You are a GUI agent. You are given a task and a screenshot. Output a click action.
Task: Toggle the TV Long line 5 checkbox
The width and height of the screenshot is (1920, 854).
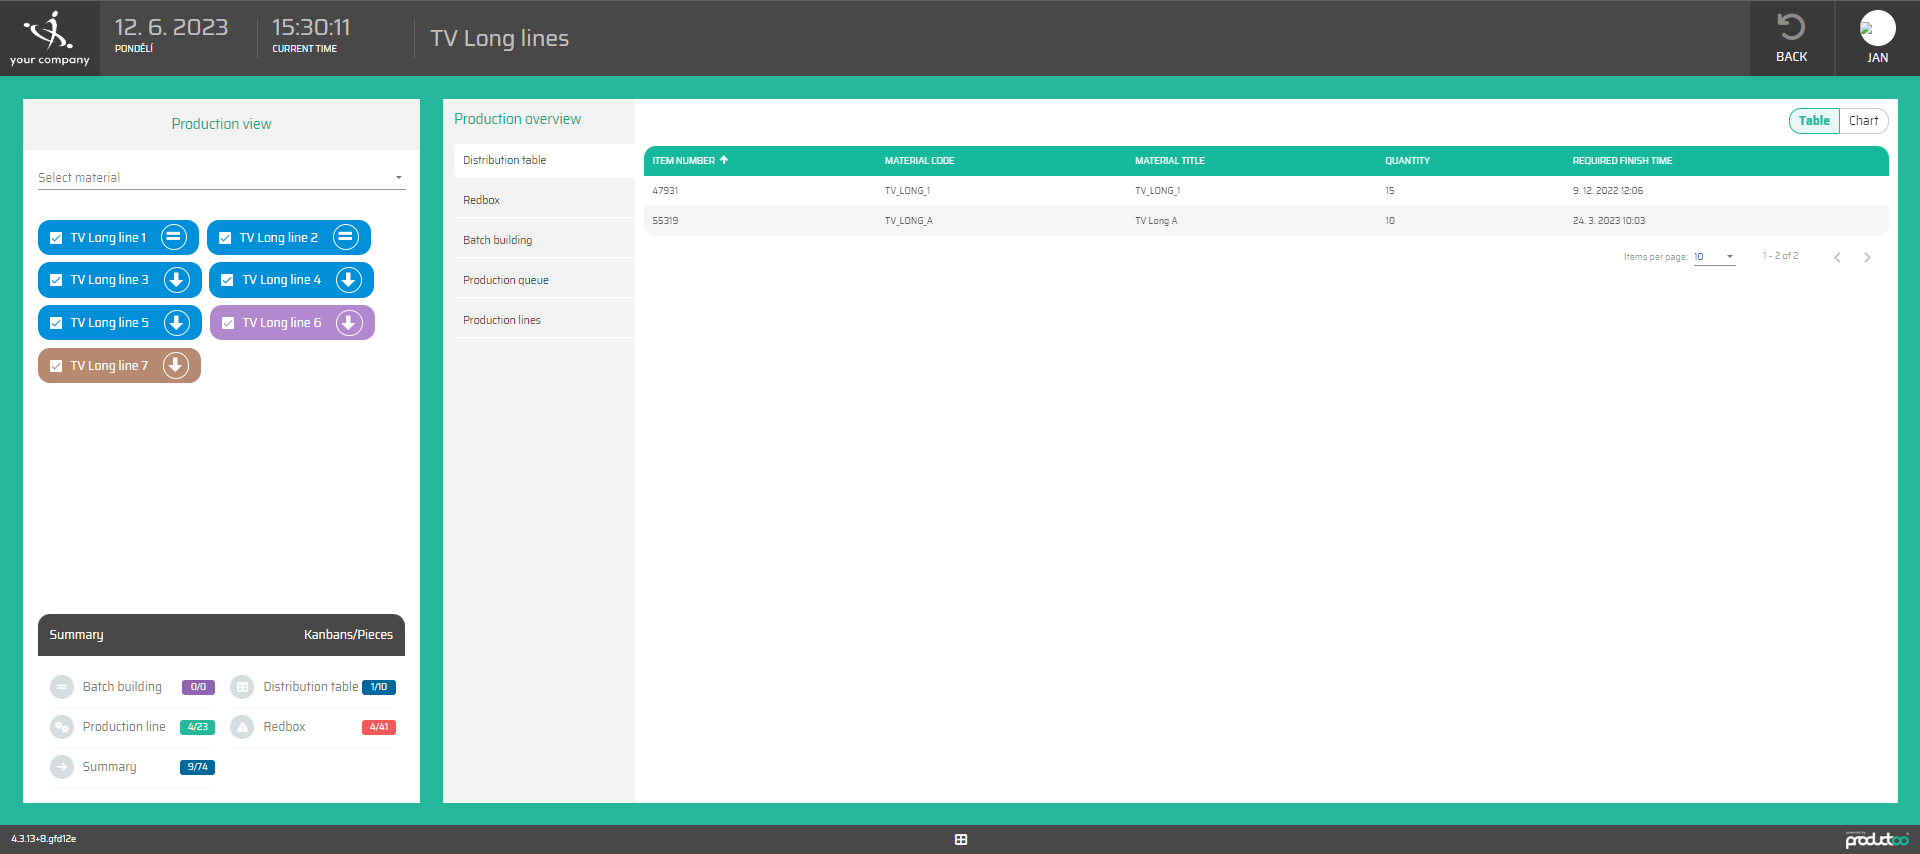56,323
